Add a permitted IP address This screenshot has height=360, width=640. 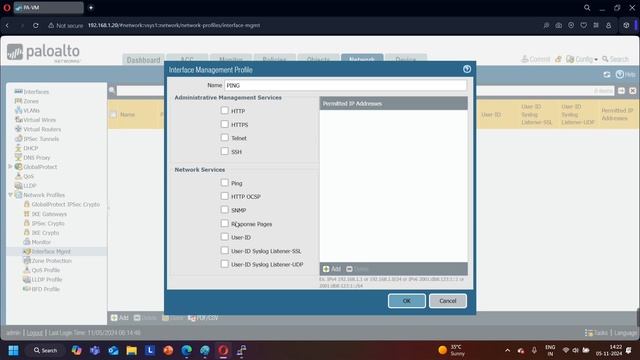332,269
